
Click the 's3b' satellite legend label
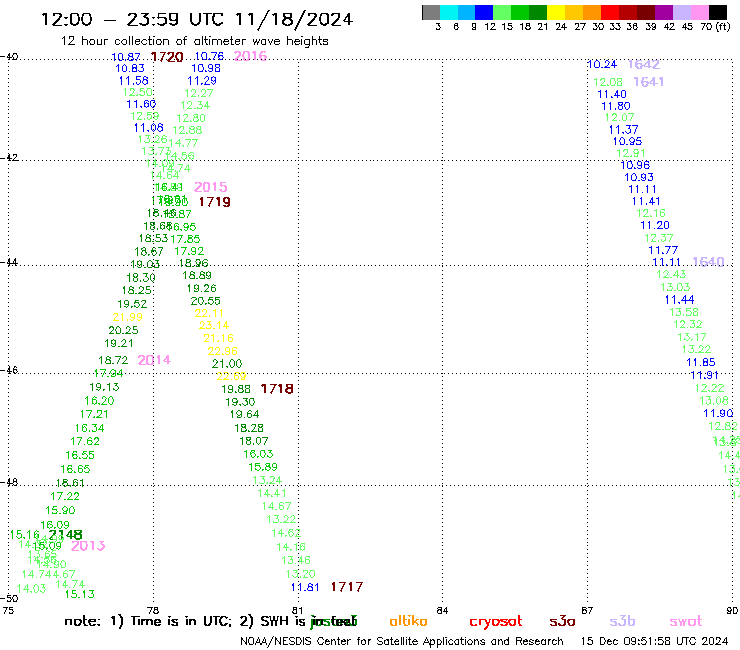tap(622, 621)
